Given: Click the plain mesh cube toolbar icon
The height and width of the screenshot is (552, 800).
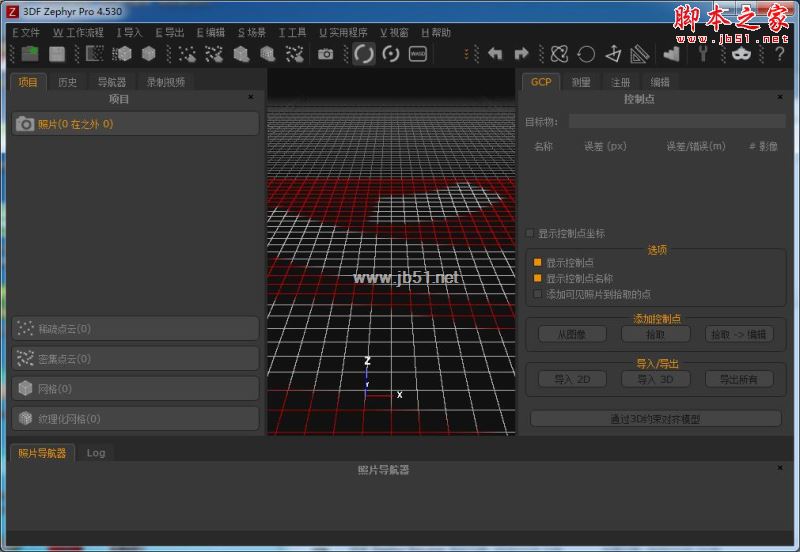Looking at the screenshot, I should click(x=148, y=54).
